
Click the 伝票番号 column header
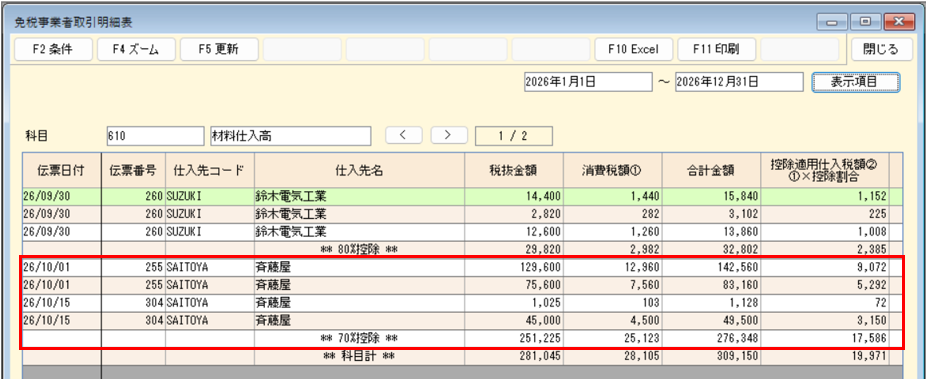tap(133, 170)
